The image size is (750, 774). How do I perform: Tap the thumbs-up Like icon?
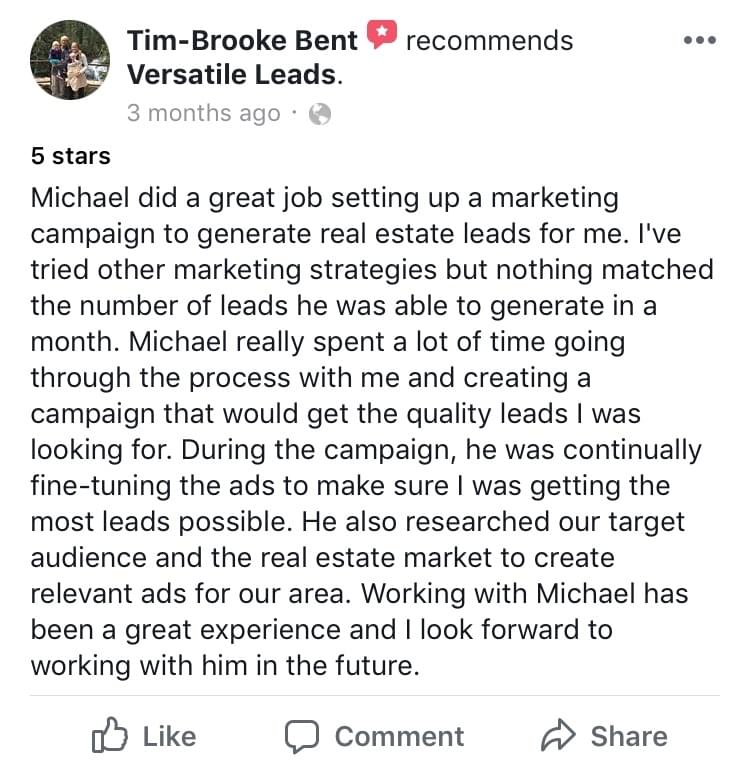coord(109,735)
